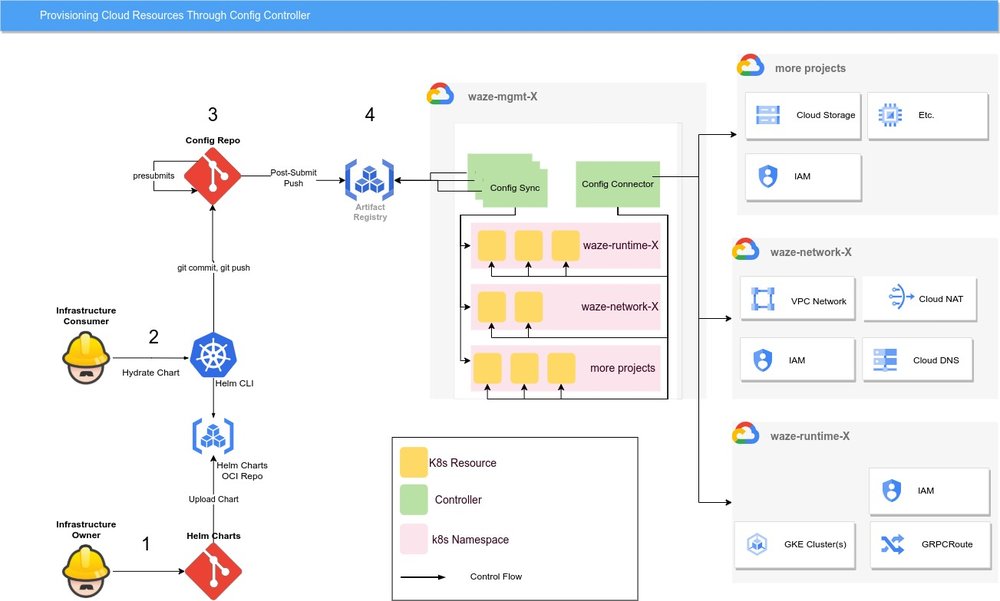Click the red Helm Charts git icon
1000x601 pixels.
click(x=213, y=572)
